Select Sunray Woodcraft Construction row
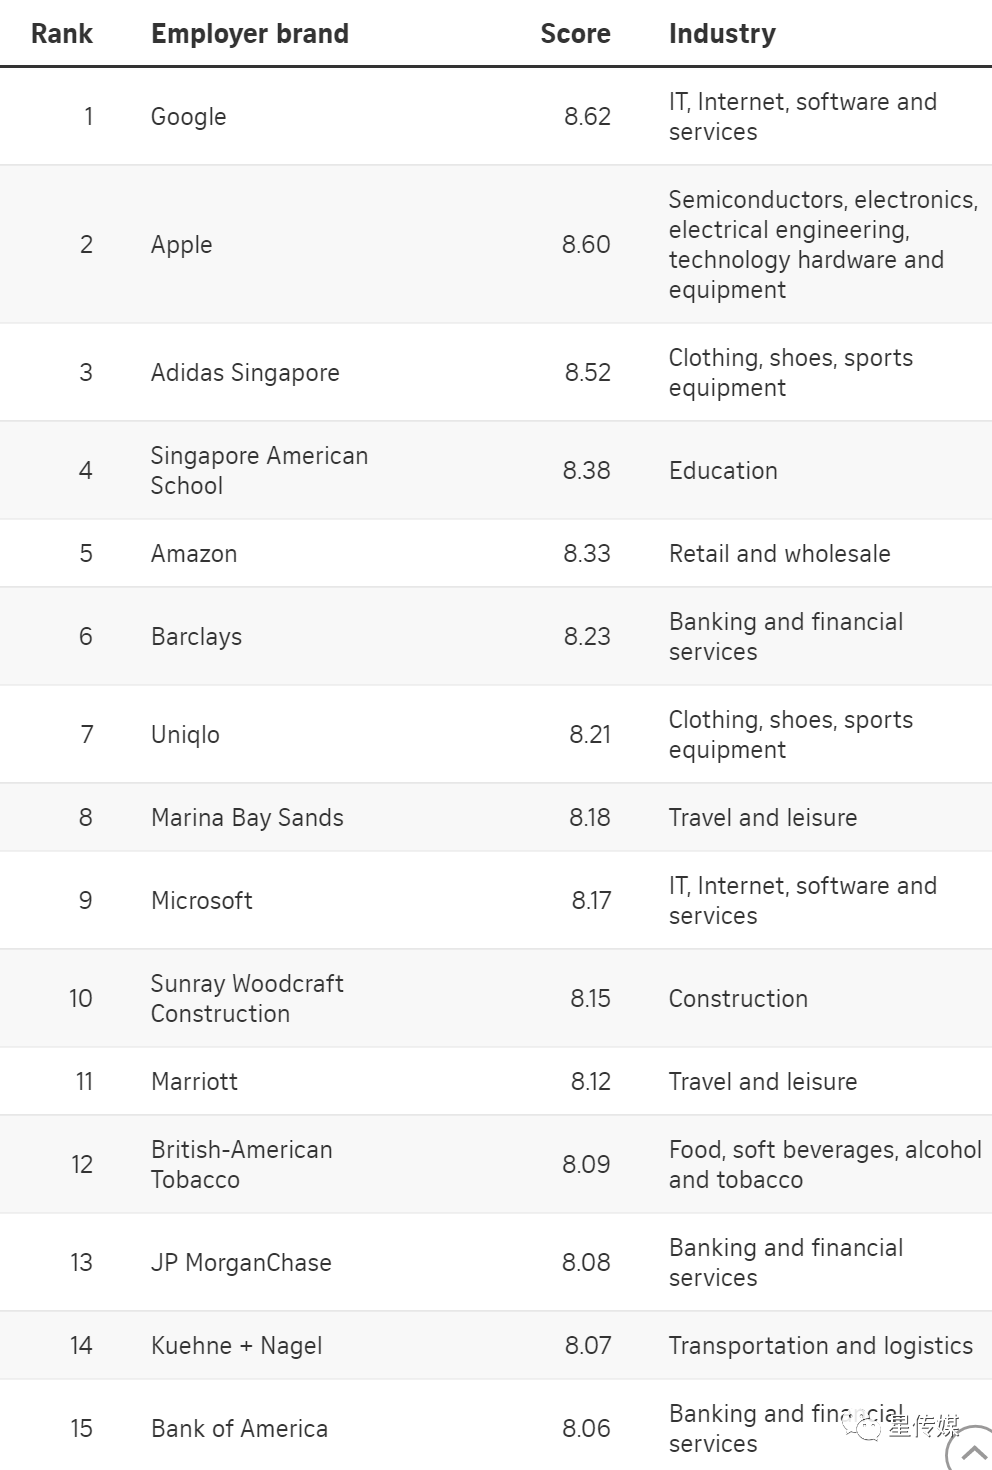This screenshot has height=1470, width=992. click(496, 999)
